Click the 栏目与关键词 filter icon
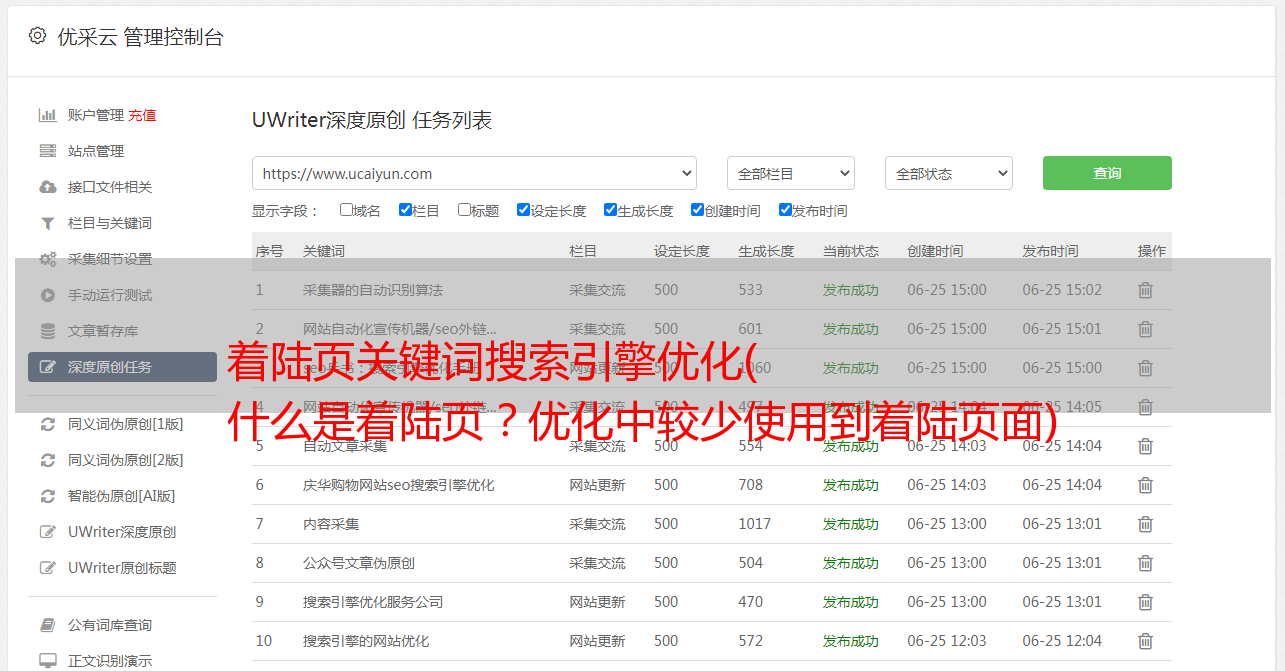Viewport: 1285px width, 671px height. pyautogui.click(x=47, y=223)
